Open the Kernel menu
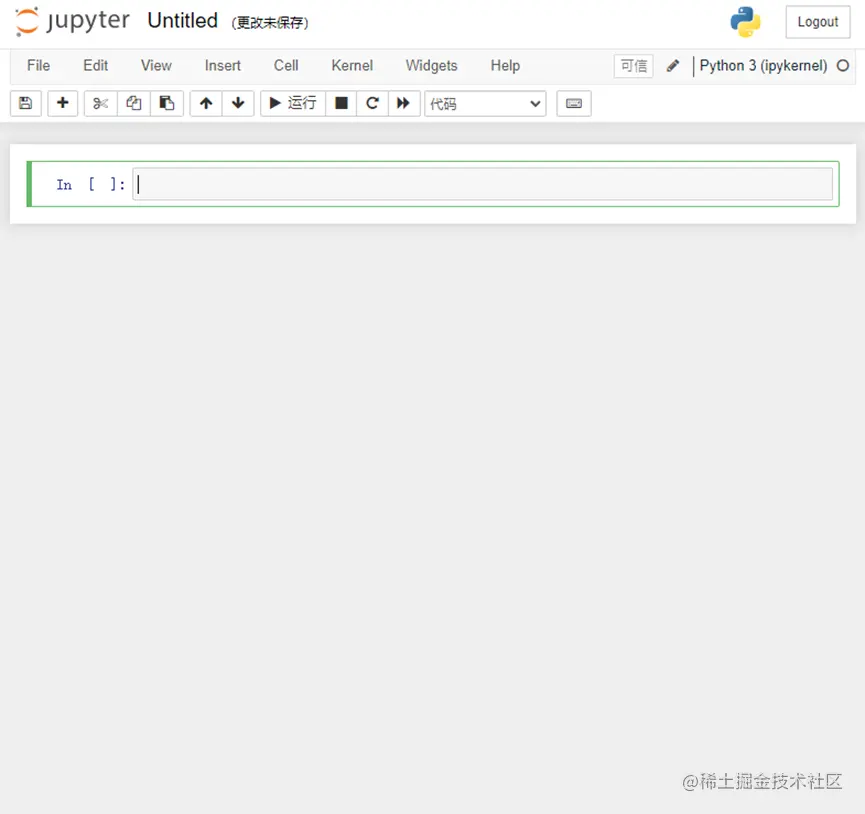 pos(352,66)
